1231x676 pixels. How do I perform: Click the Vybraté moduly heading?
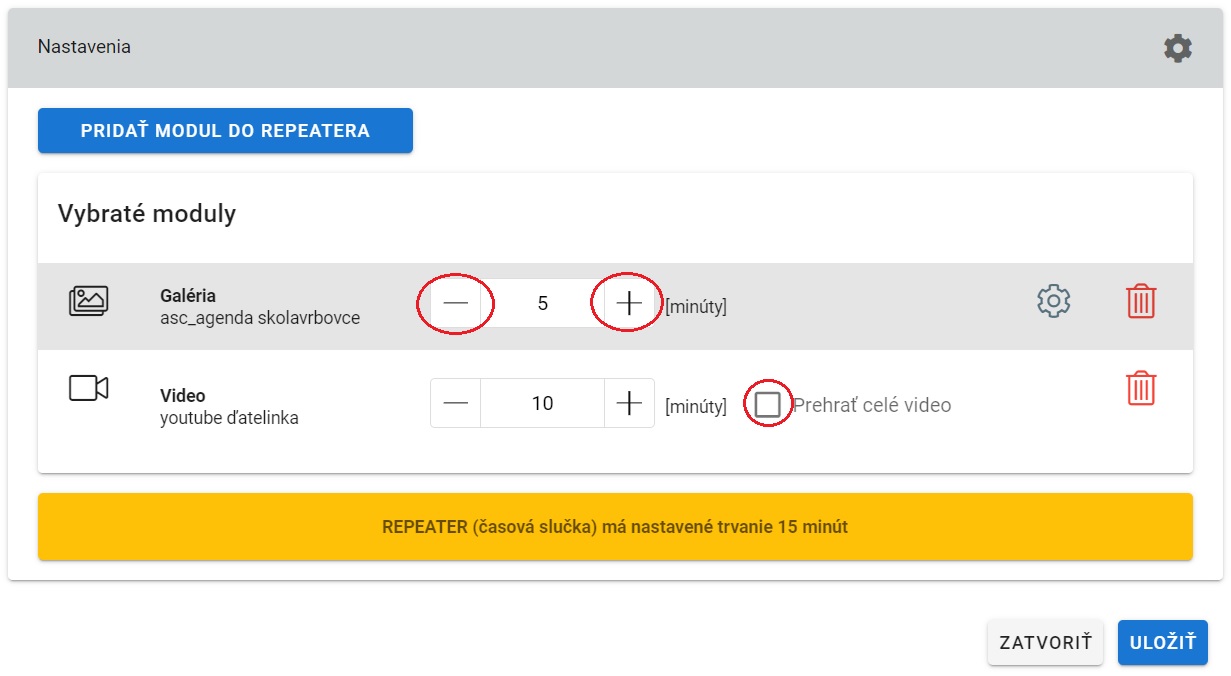[x=147, y=213]
